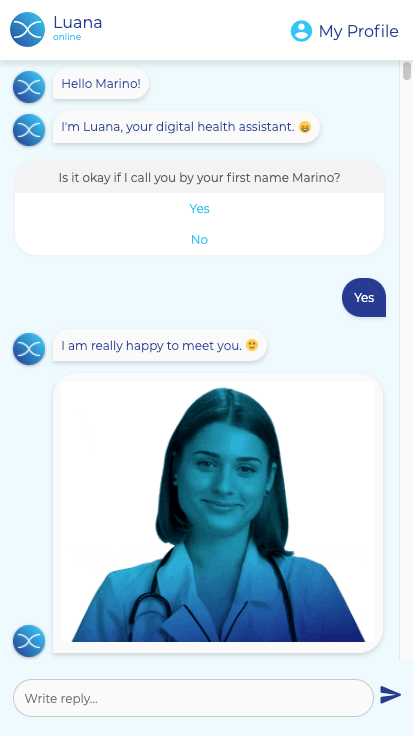Image resolution: width=413 pixels, height=736 pixels.
Task: Click the chat scrollbar thumb
Action: click(x=407, y=71)
